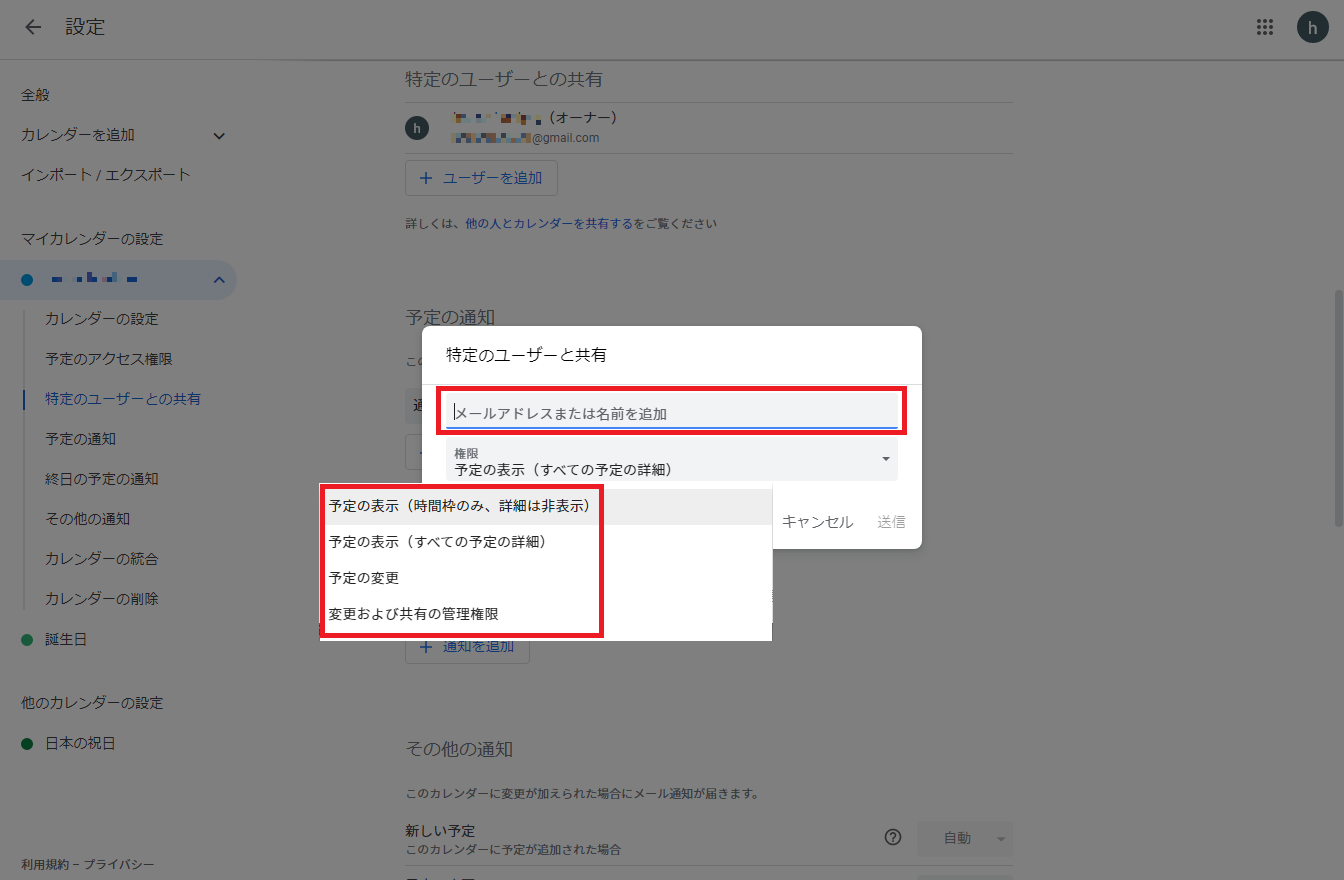The height and width of the screenshot is (880, 1344).
Task: Open the 自動 dropdown for 新しい予定
Action: point(965,838)
